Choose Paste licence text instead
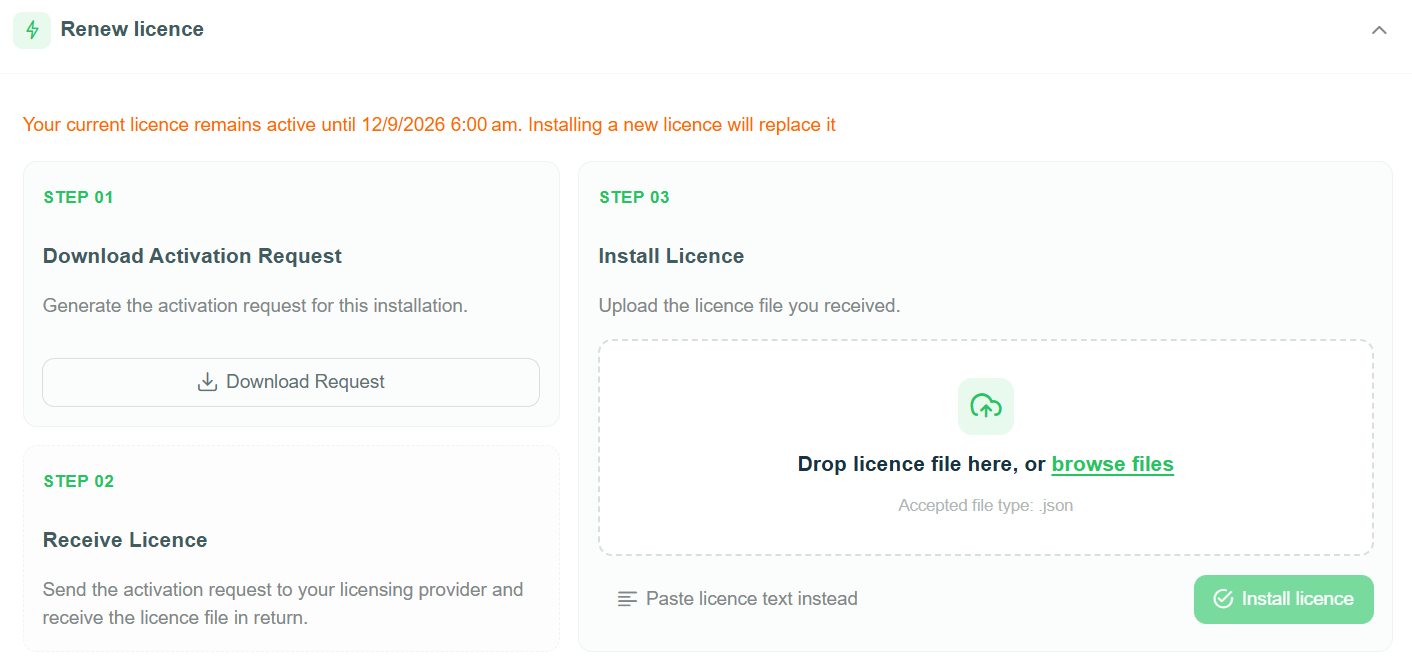 (x=737, y=599)
